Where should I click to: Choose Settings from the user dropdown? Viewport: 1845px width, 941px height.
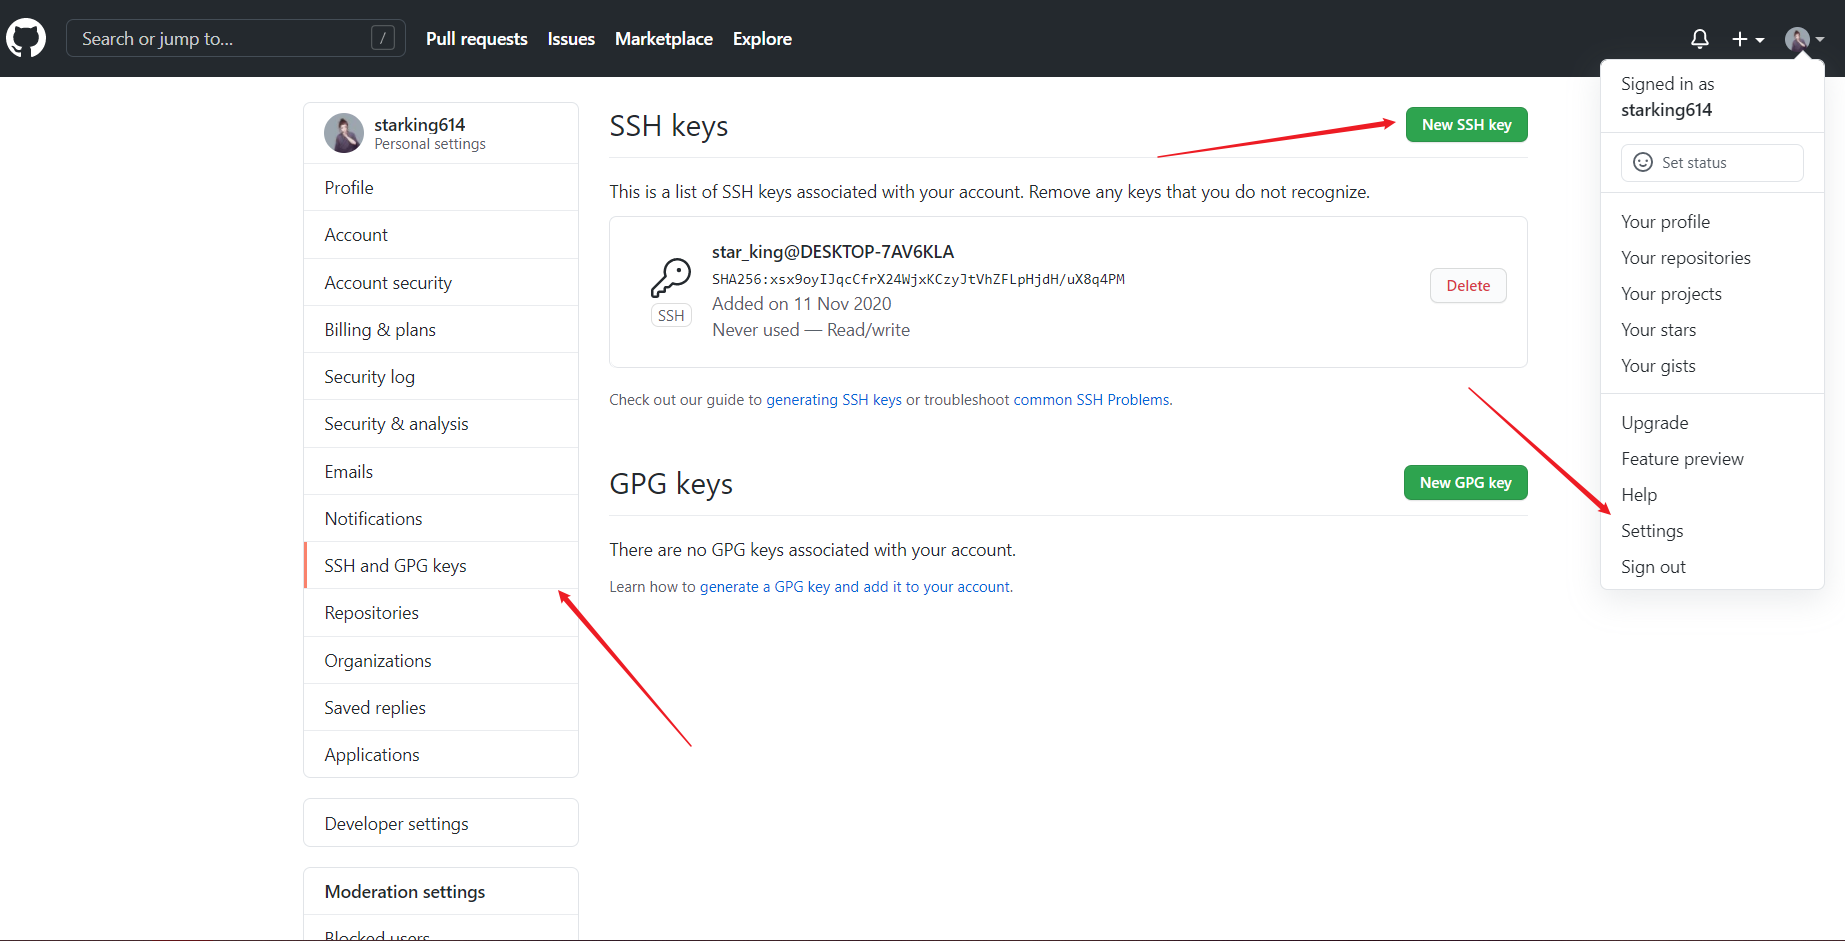point(1651,531)
